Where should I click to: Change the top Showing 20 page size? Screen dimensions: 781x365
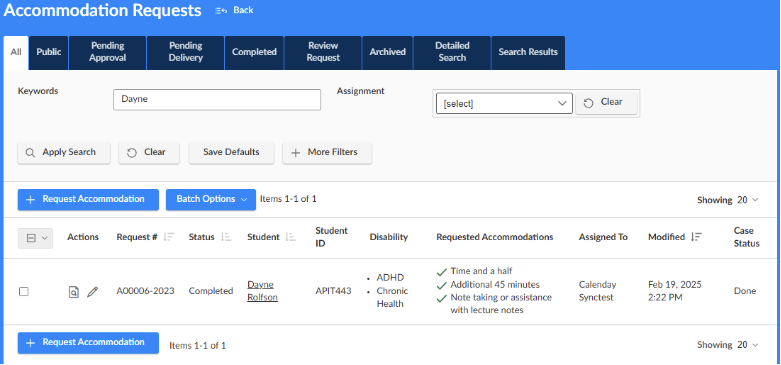tap(728, 200)
